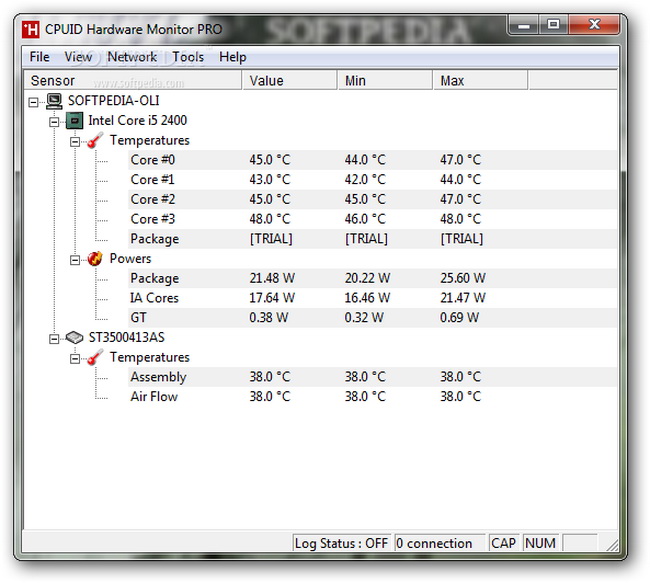
Task: Collapse the drive Temperatures group
Action: point(75,359)
